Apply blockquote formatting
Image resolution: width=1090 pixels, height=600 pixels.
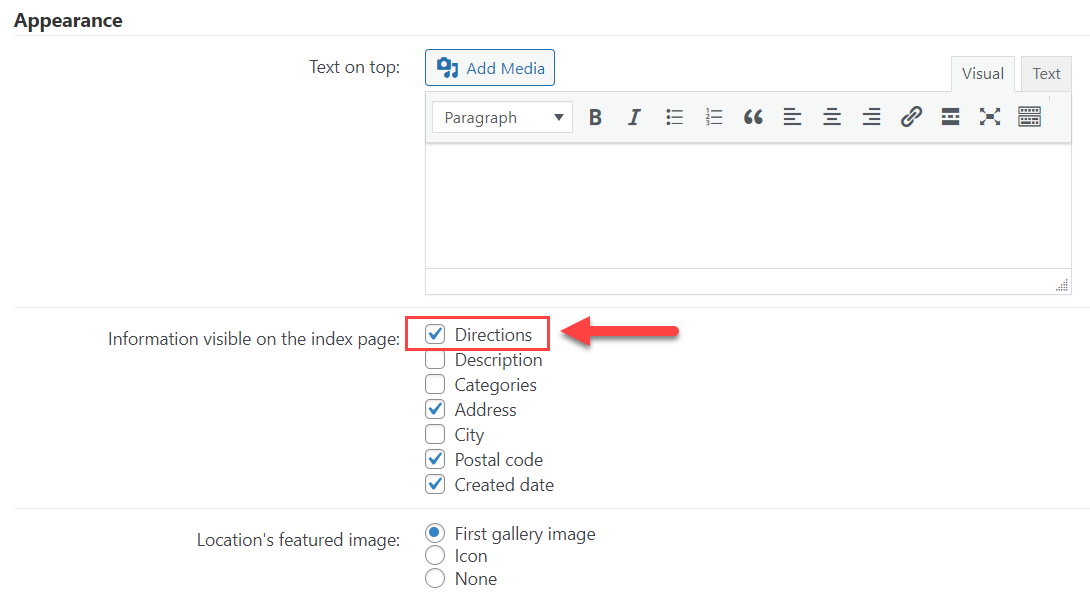click(753, 117)
